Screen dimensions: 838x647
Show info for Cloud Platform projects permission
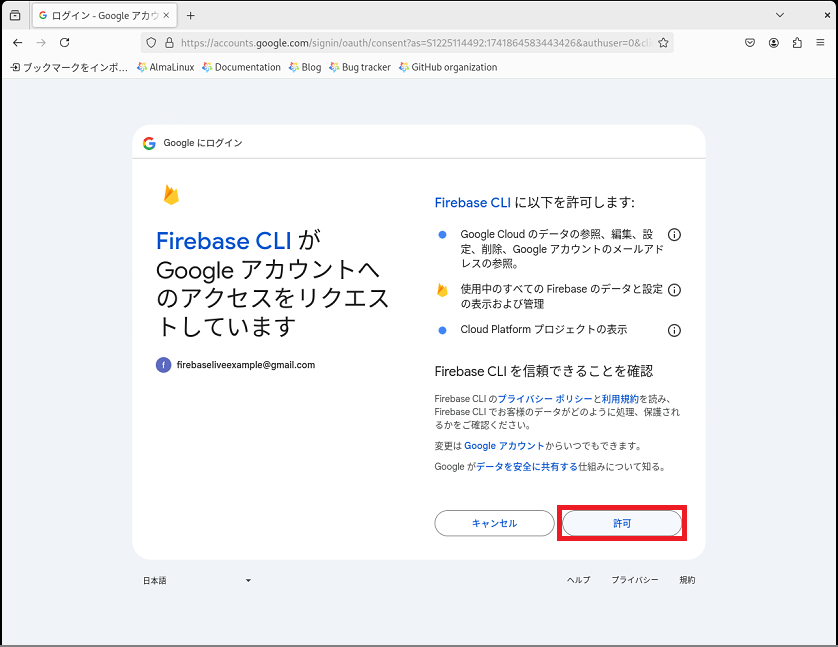point(674,330)
